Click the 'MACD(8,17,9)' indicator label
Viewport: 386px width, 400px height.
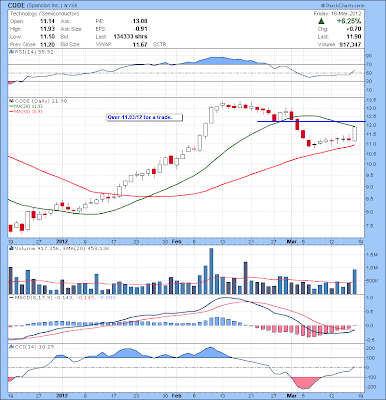tap(34, 297)
